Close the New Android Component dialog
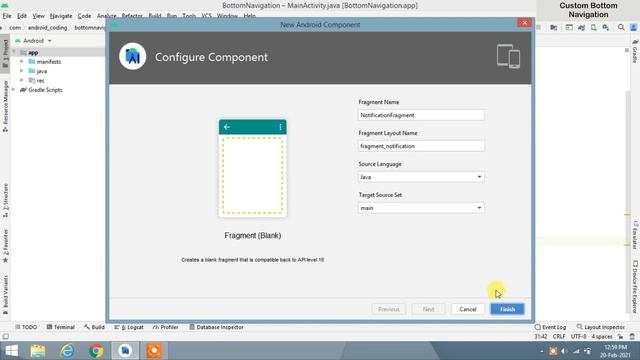The height and width of the screenshot is (360, 640). coord(524,23)
